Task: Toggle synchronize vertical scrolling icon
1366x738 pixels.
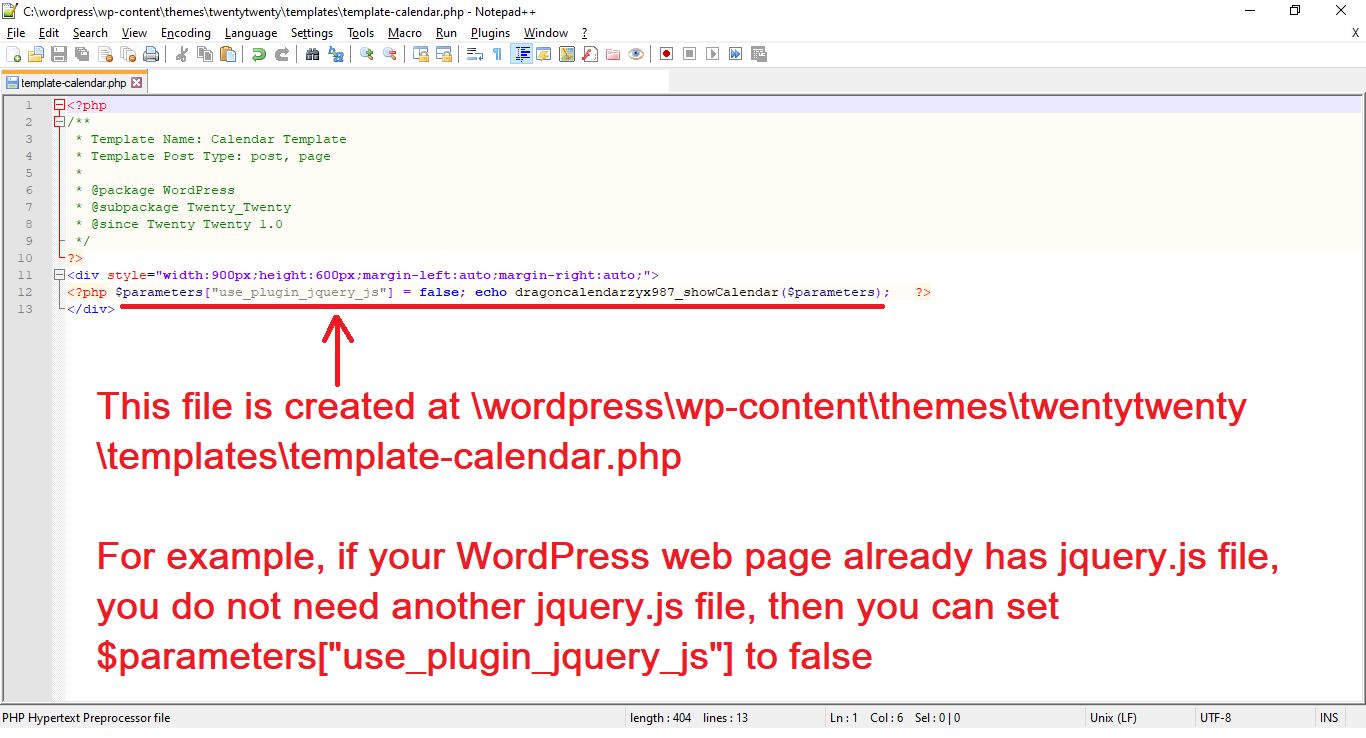Action: click(x=421, y=54)
